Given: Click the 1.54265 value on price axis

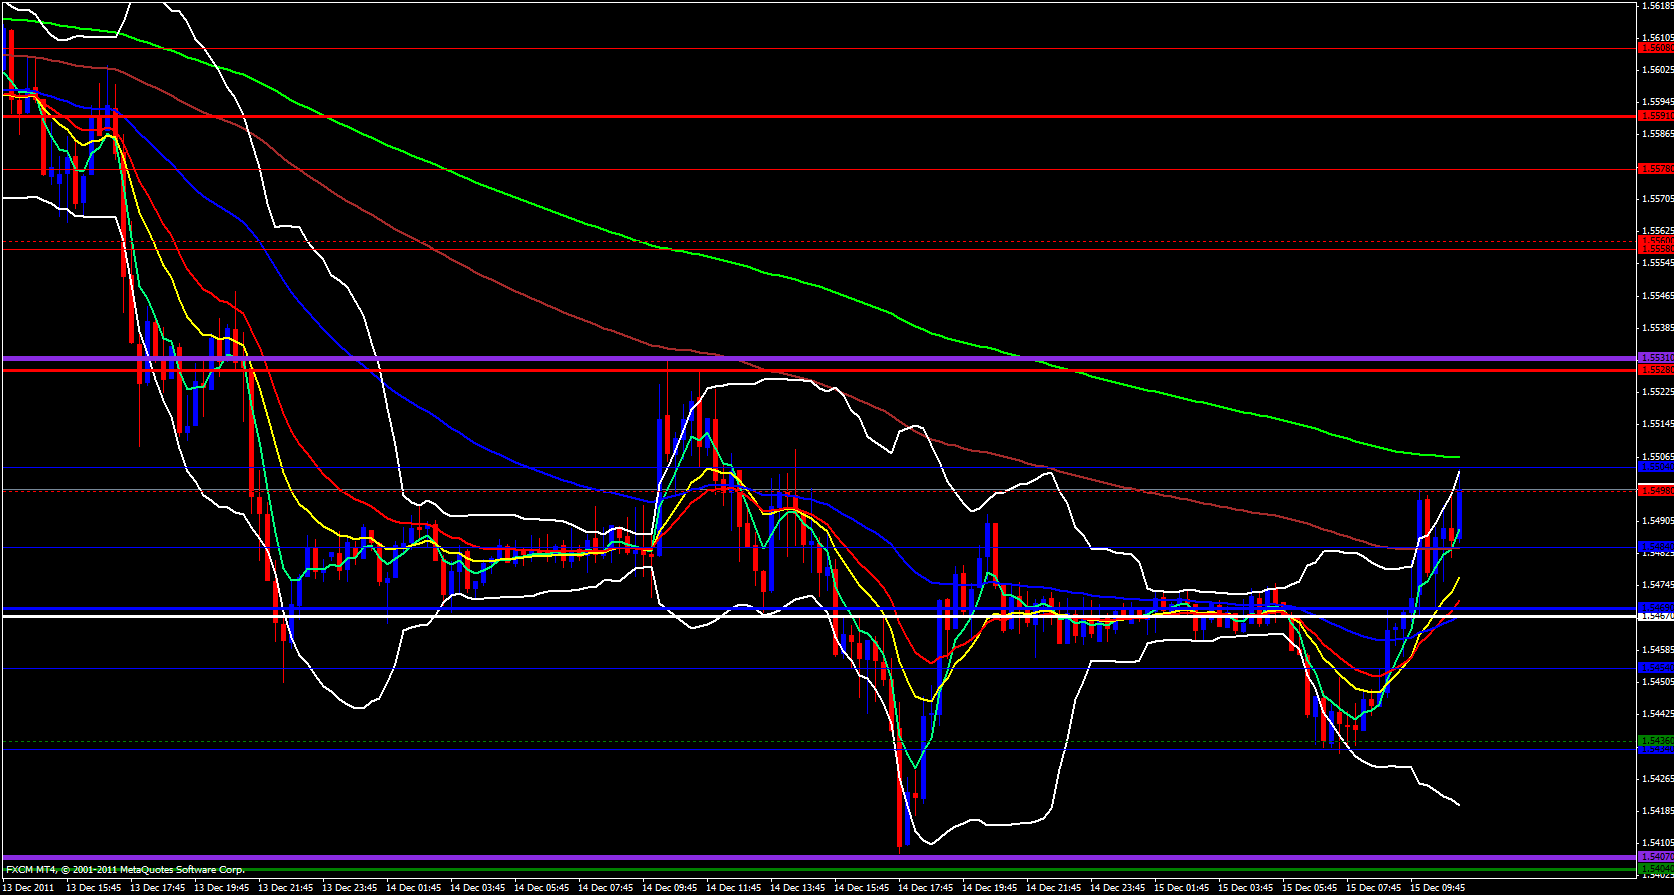Looking at the screenshot, I should [1657, 778].
